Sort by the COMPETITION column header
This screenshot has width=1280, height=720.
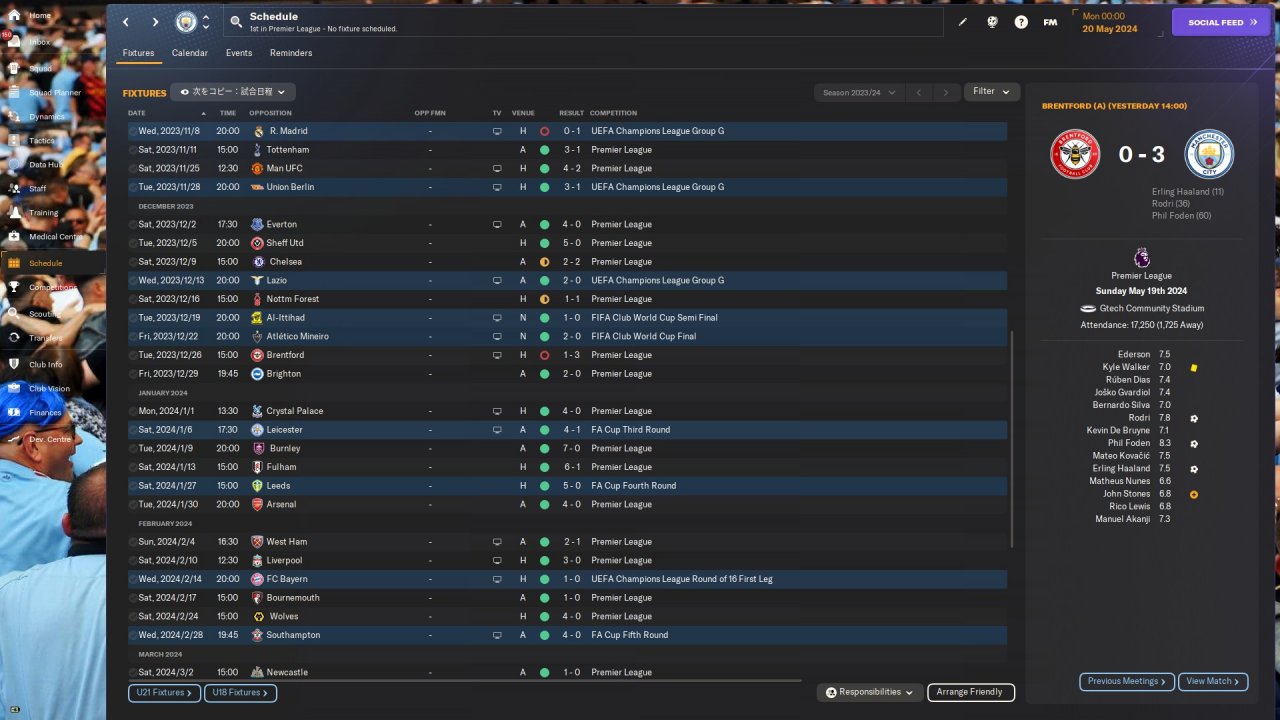tap(613, 113)
